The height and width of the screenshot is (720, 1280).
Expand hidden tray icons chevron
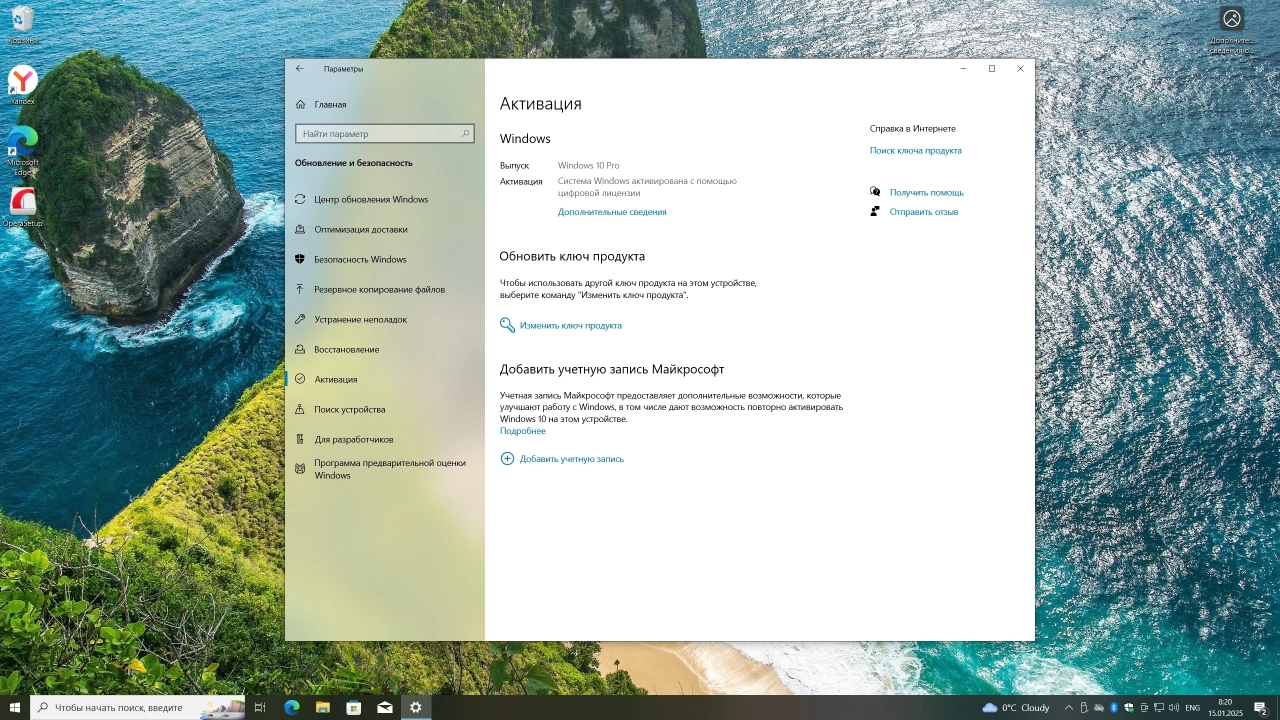point(1069,707)
